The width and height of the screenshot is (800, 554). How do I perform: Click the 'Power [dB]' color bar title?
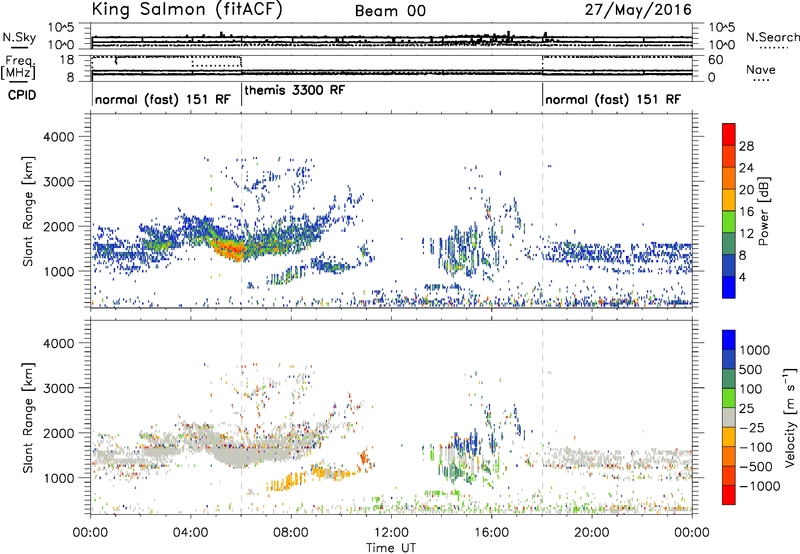click(764, 211)
